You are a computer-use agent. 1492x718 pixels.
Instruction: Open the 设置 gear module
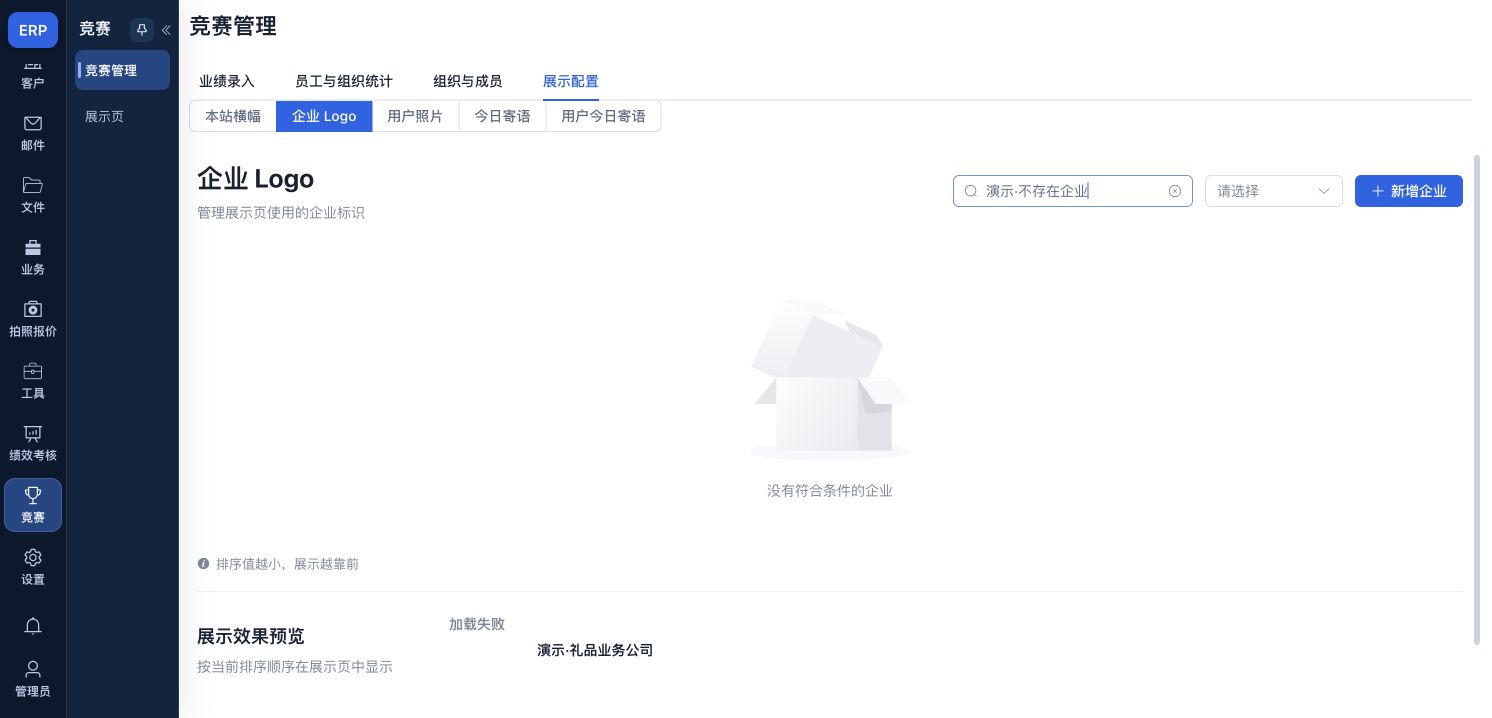click(x=33, y=567)
